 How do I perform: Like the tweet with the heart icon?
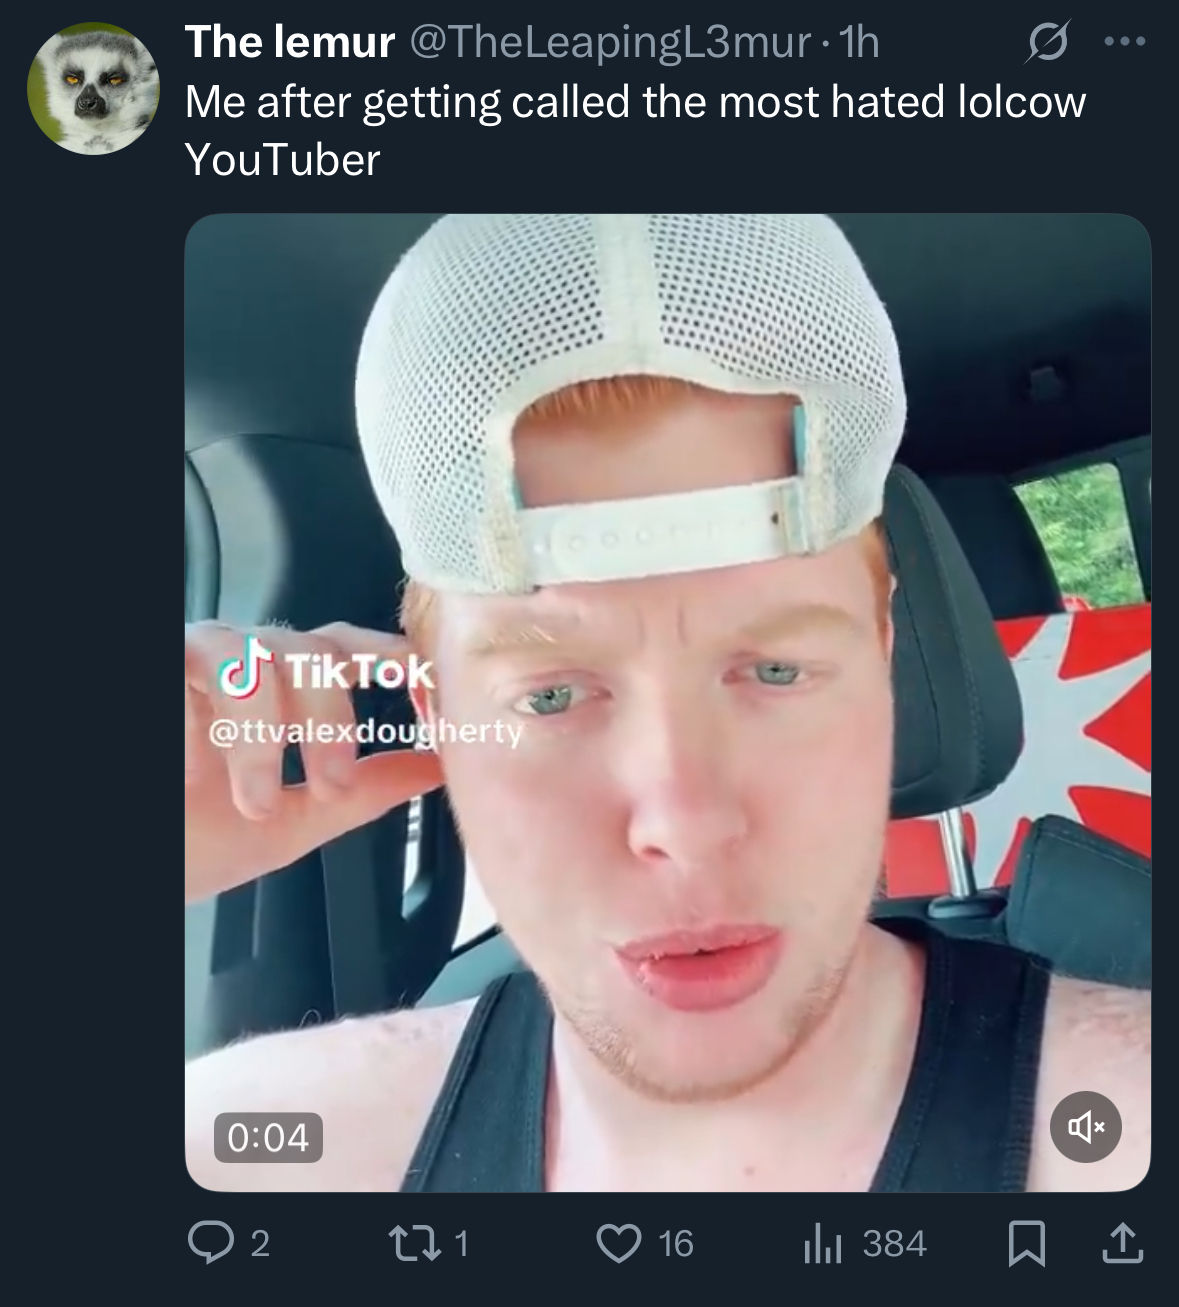coord(619,1243)
